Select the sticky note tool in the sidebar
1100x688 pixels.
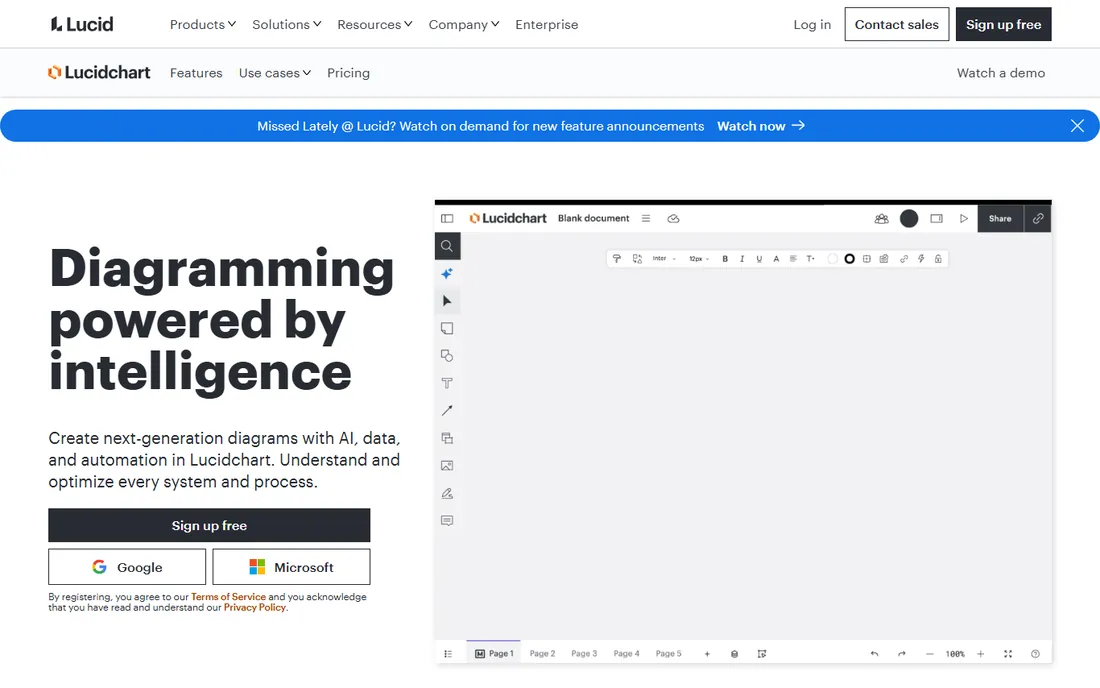pos(447,328)
